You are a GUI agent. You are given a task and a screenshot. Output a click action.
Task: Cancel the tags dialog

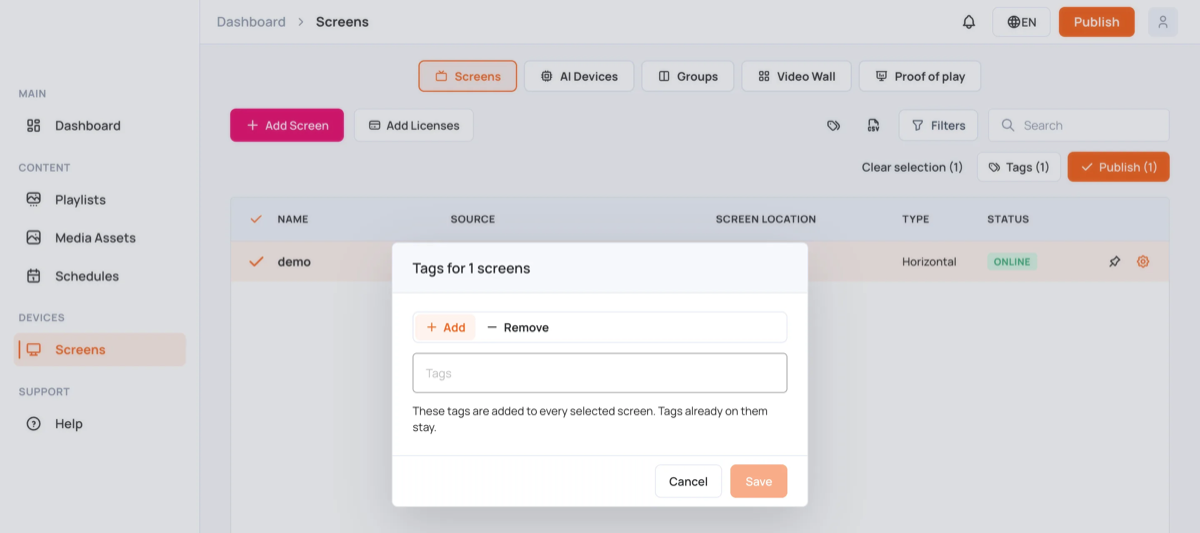point(688,481)
